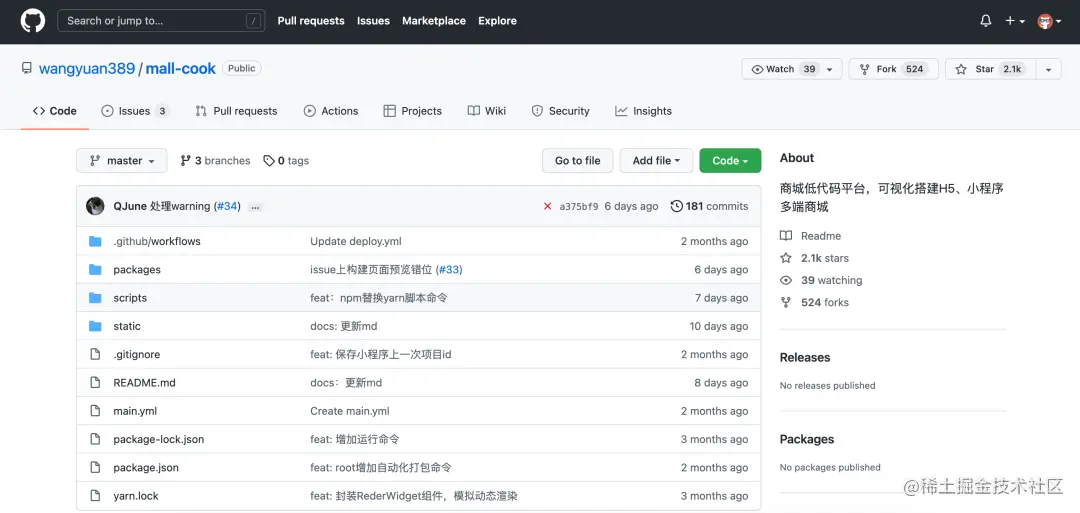Image resolution: width=1080 pixels, height=513 pixels.
Task: Open the notifications bell
Action: coord(986,21)
